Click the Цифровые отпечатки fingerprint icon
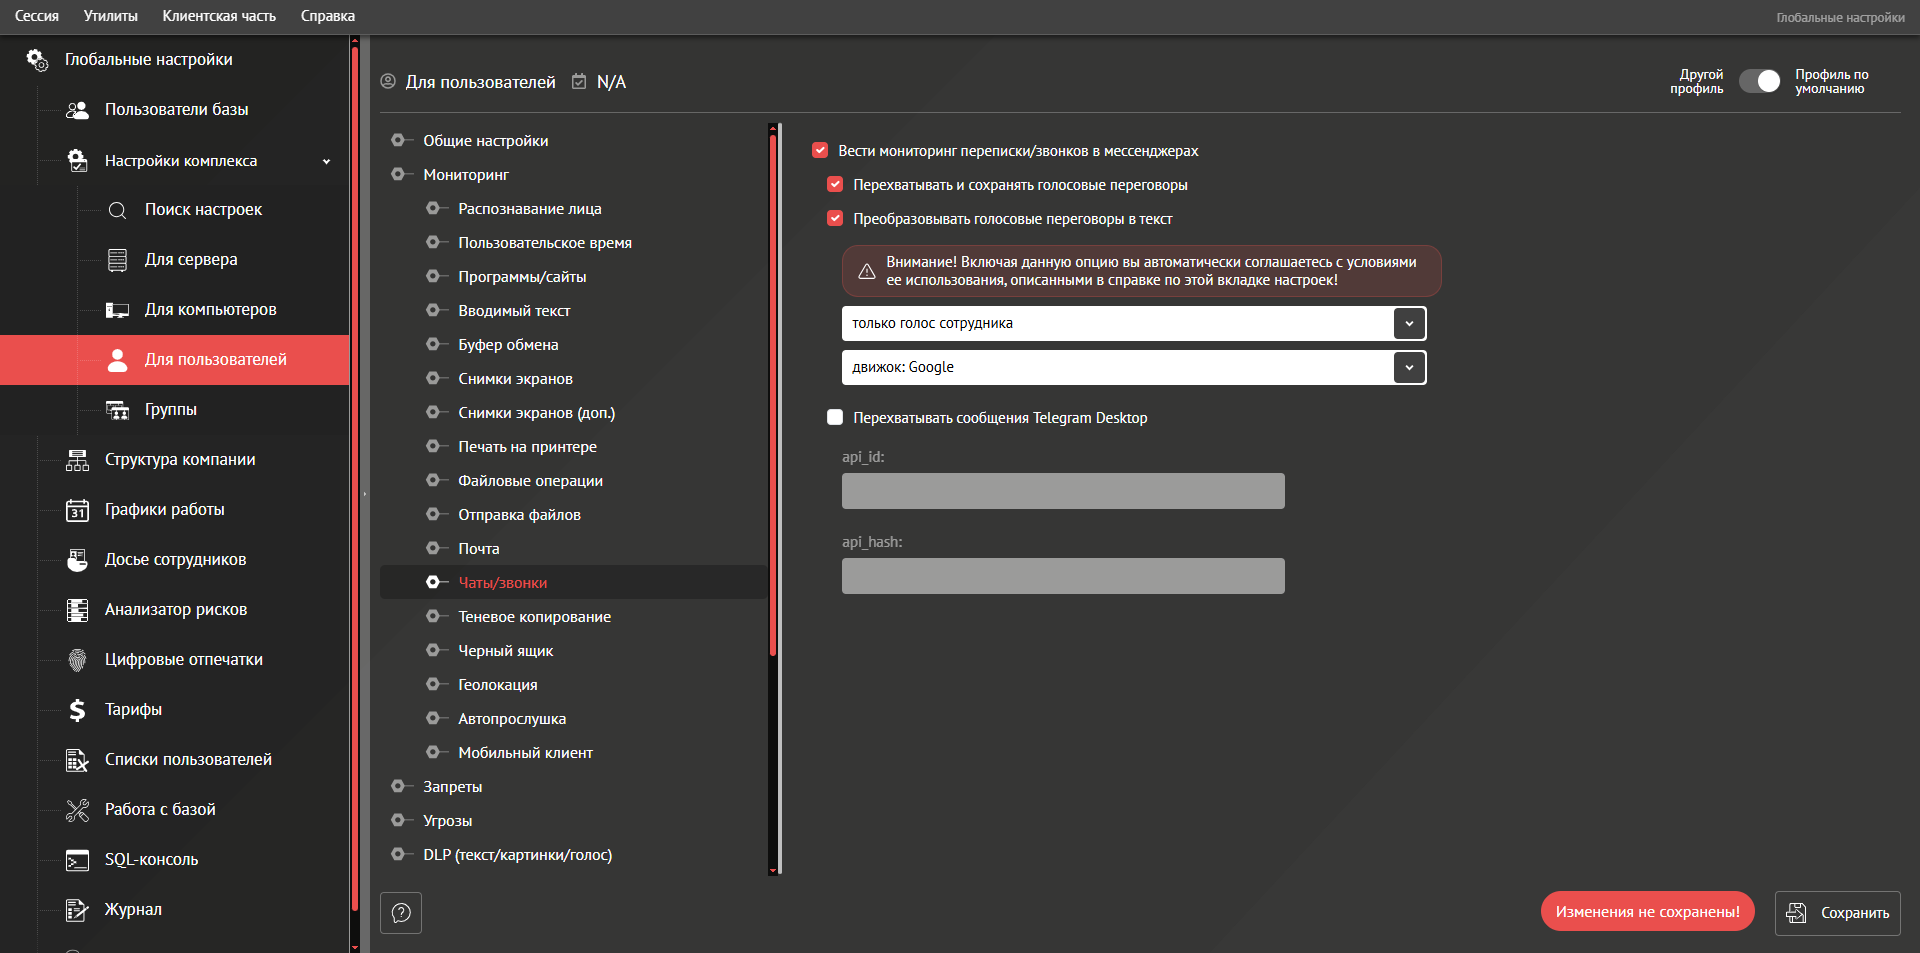1920x953 pixels. 77,660
